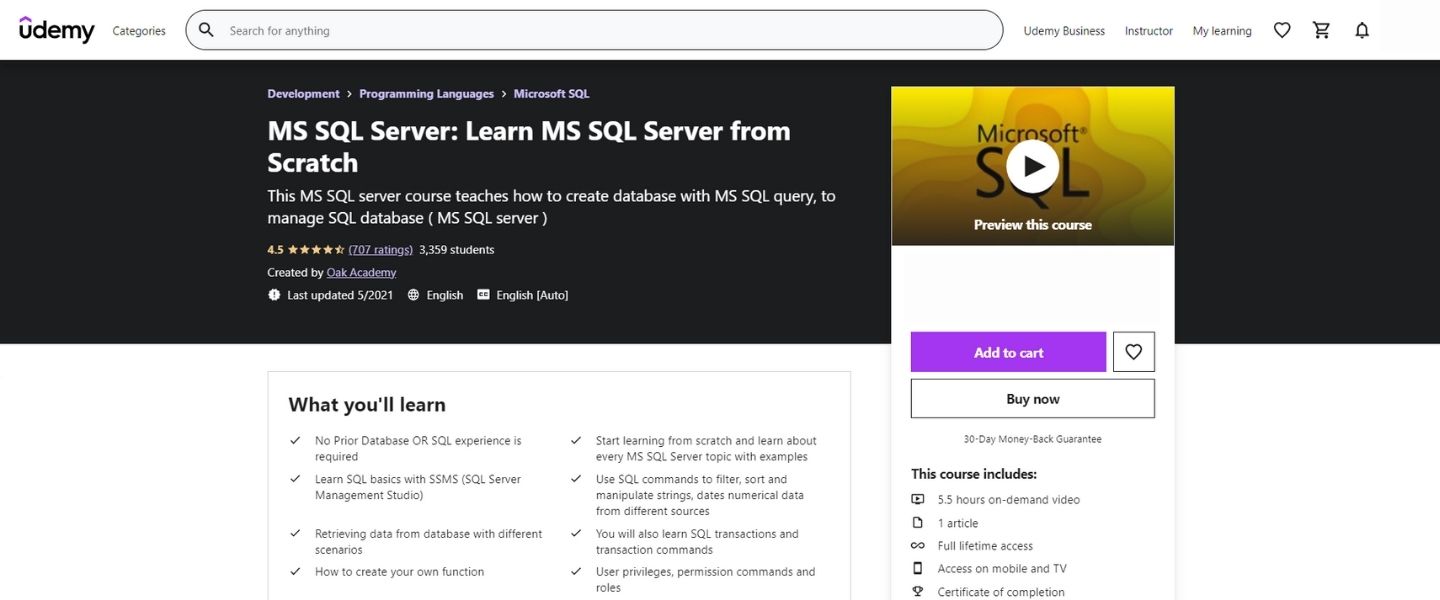Click breadcrumb chevron after Development
Screen dimensions: 1440x600
click(x=350, y=94)
